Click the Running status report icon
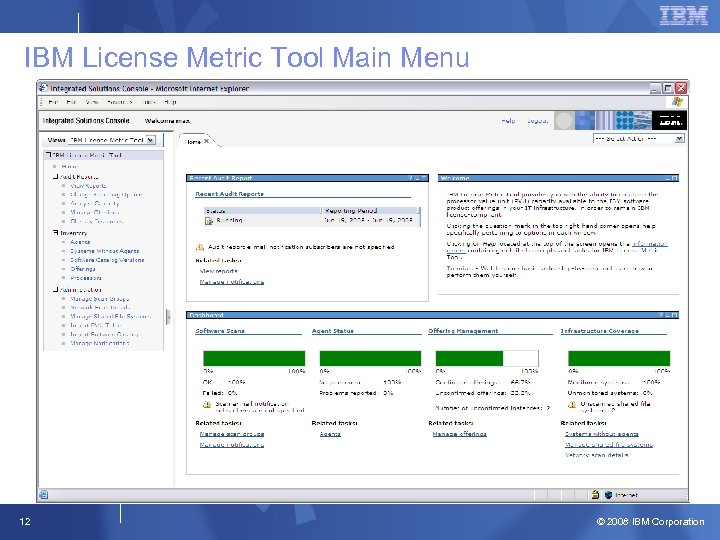This screenshot has width=720, height=540. coord(209,221)
